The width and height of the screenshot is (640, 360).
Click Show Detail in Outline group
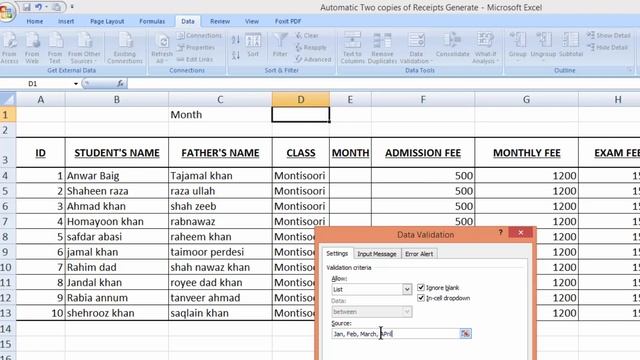tap(609, 36)
